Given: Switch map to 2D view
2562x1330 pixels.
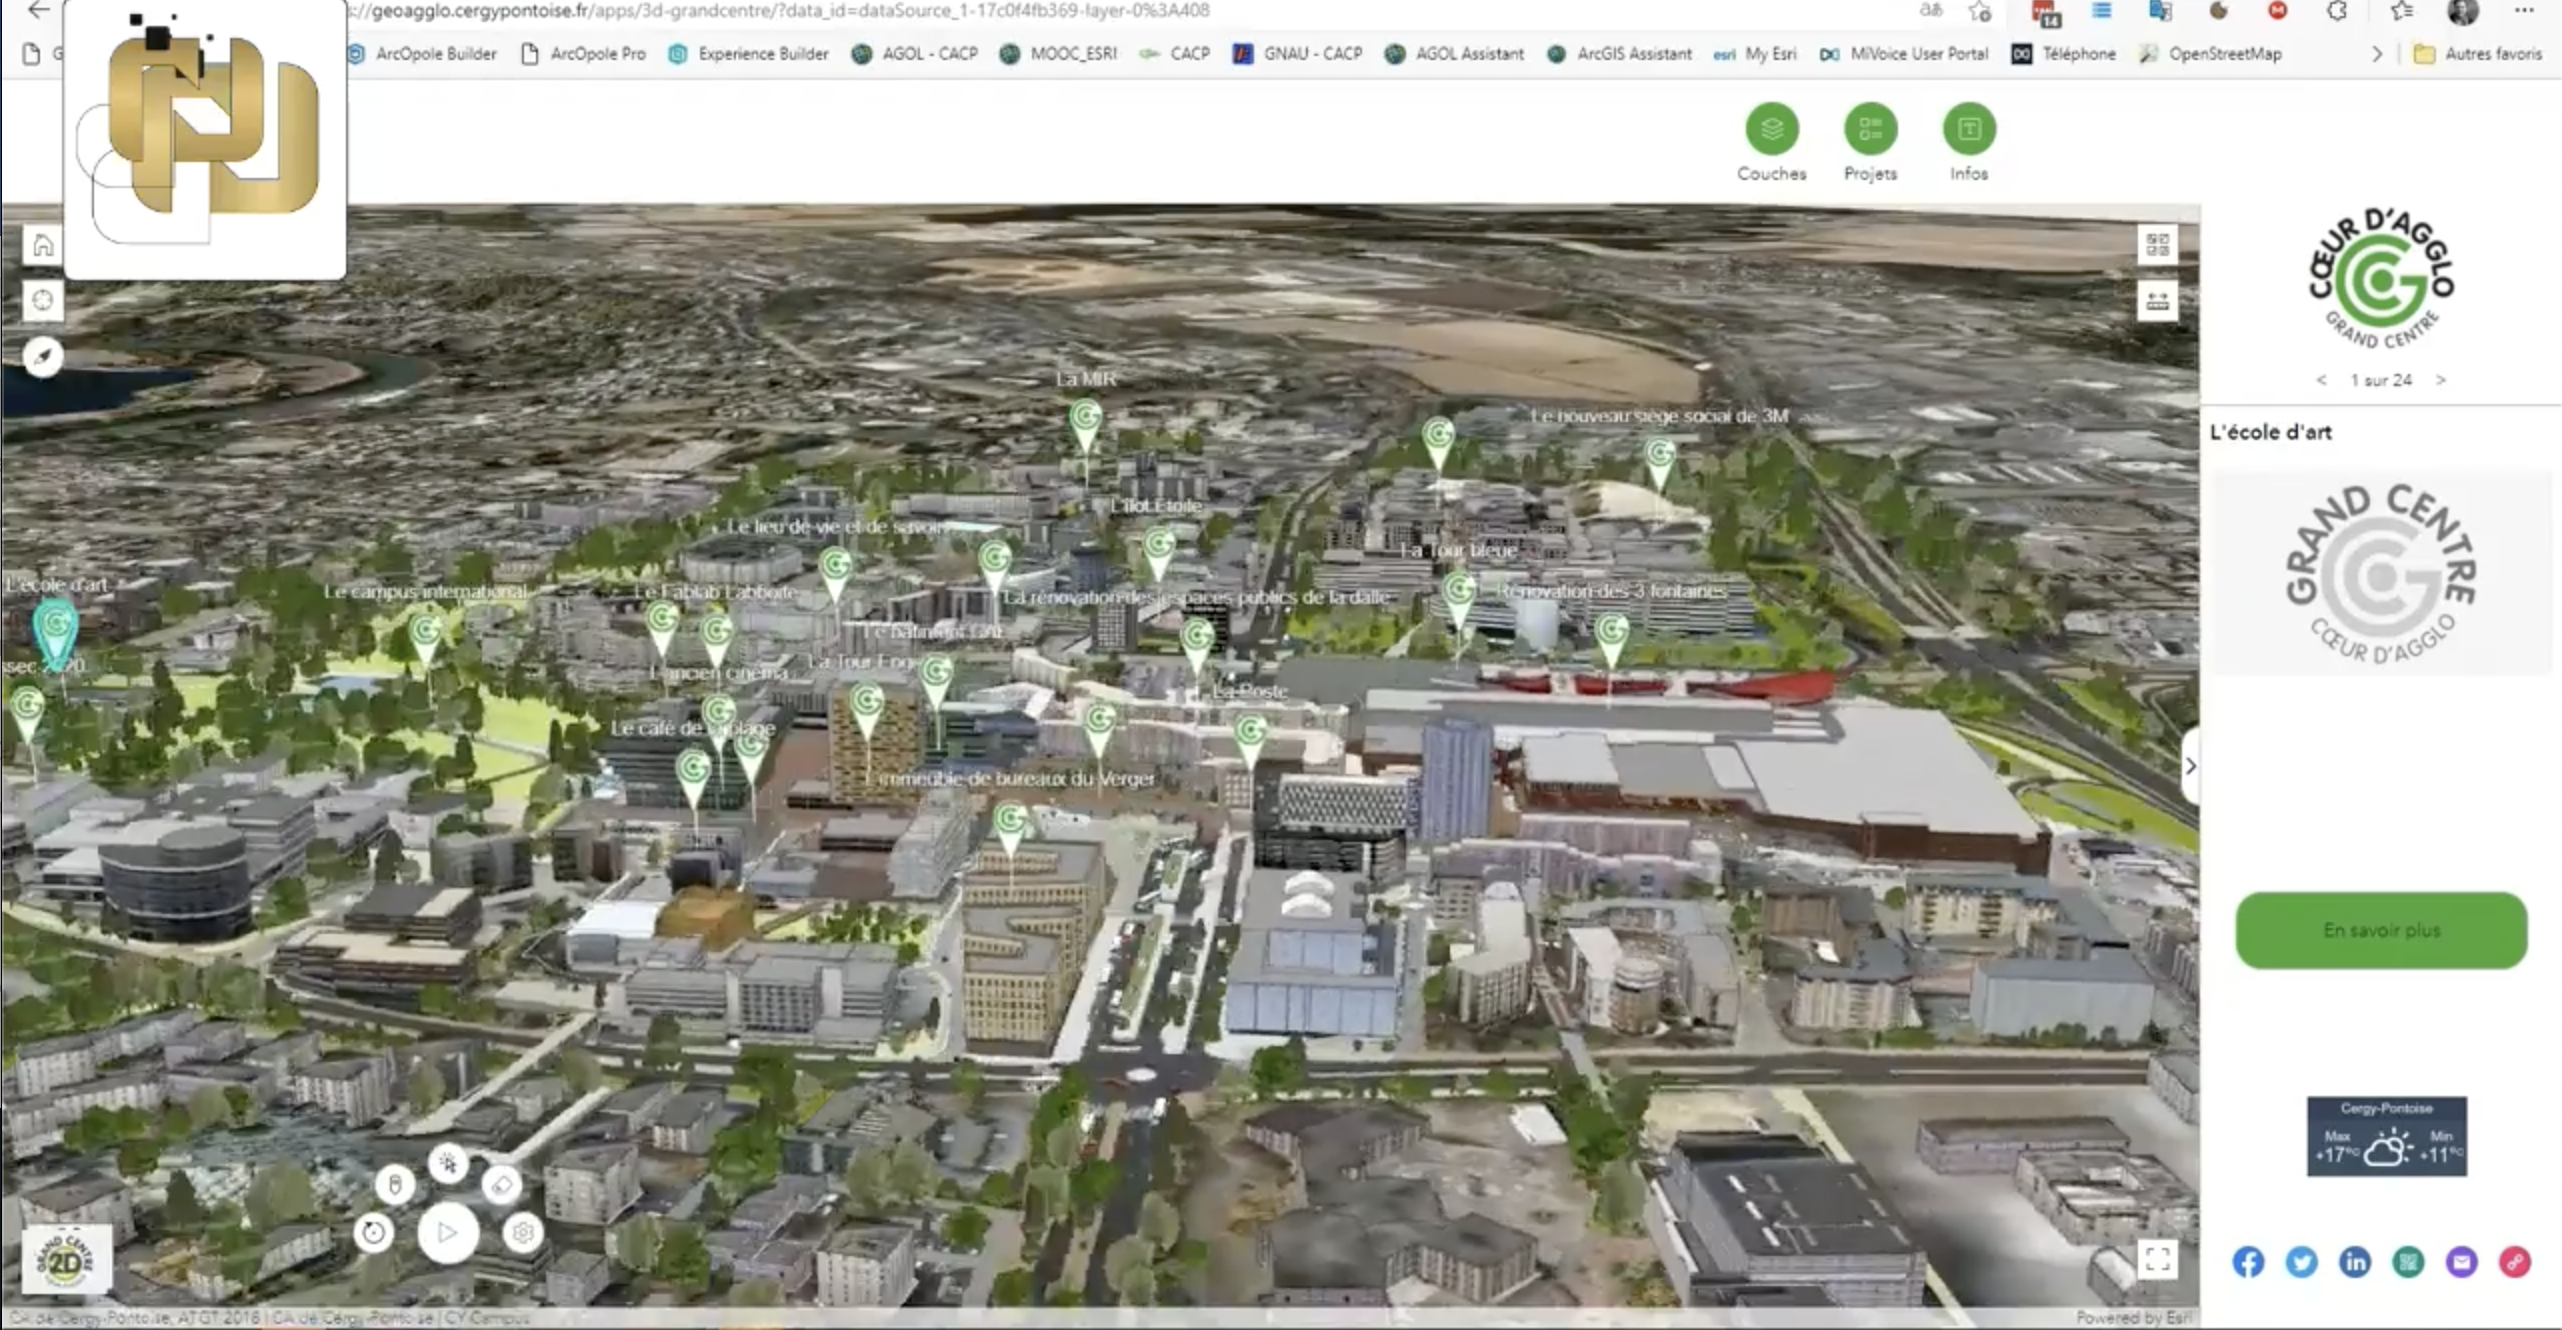Looking at the screenshot, I should pyautogui.click(x=66, y=1262).
